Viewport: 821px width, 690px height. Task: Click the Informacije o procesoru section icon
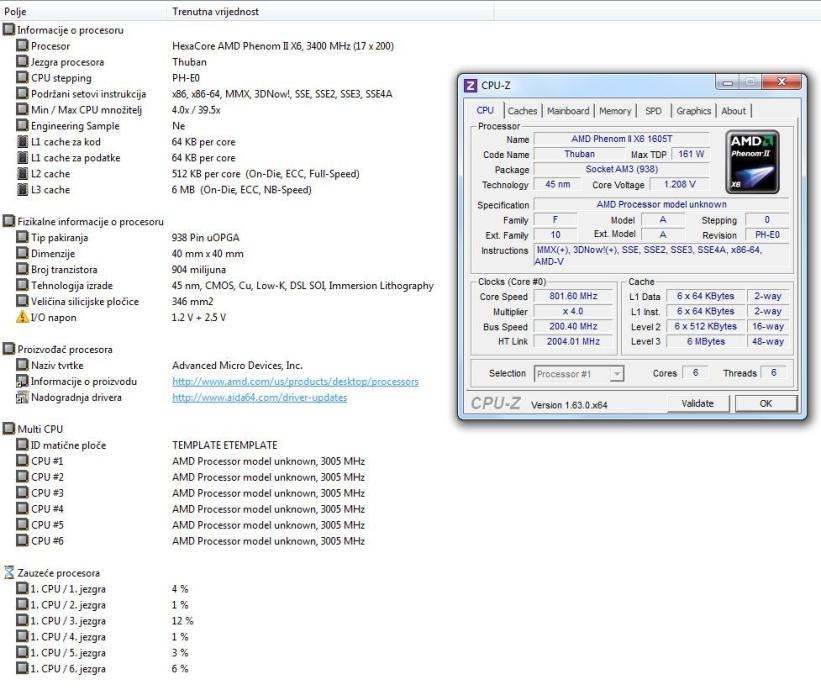8,30
